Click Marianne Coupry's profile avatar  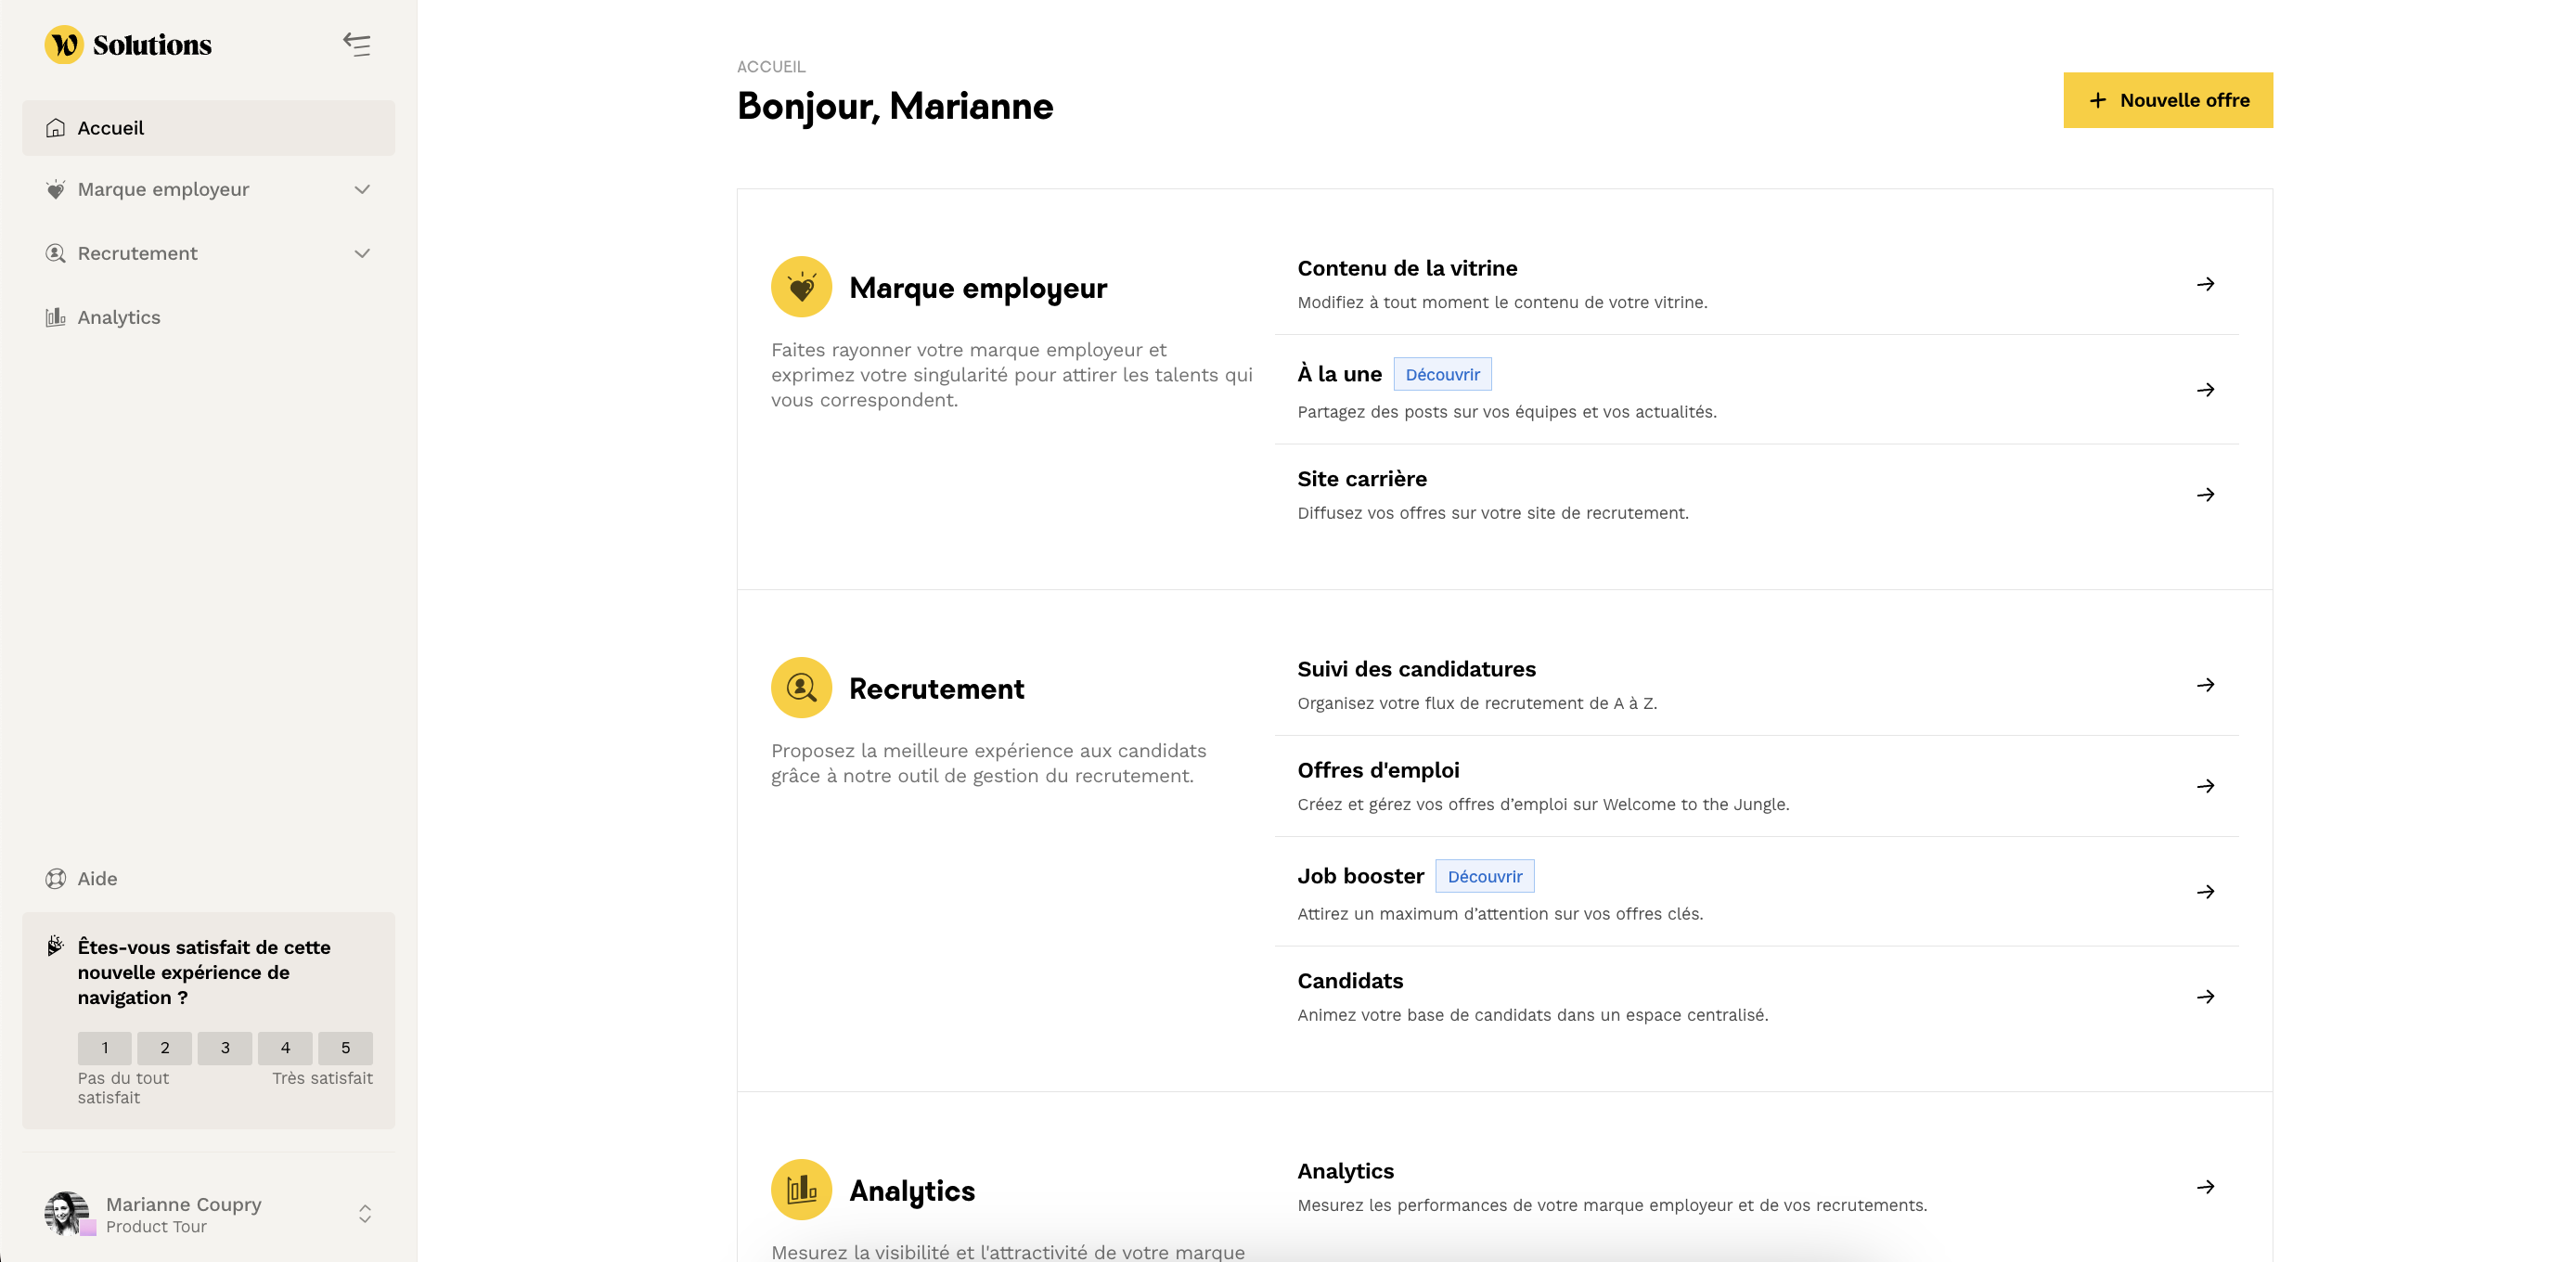[x=66, y=1213]
